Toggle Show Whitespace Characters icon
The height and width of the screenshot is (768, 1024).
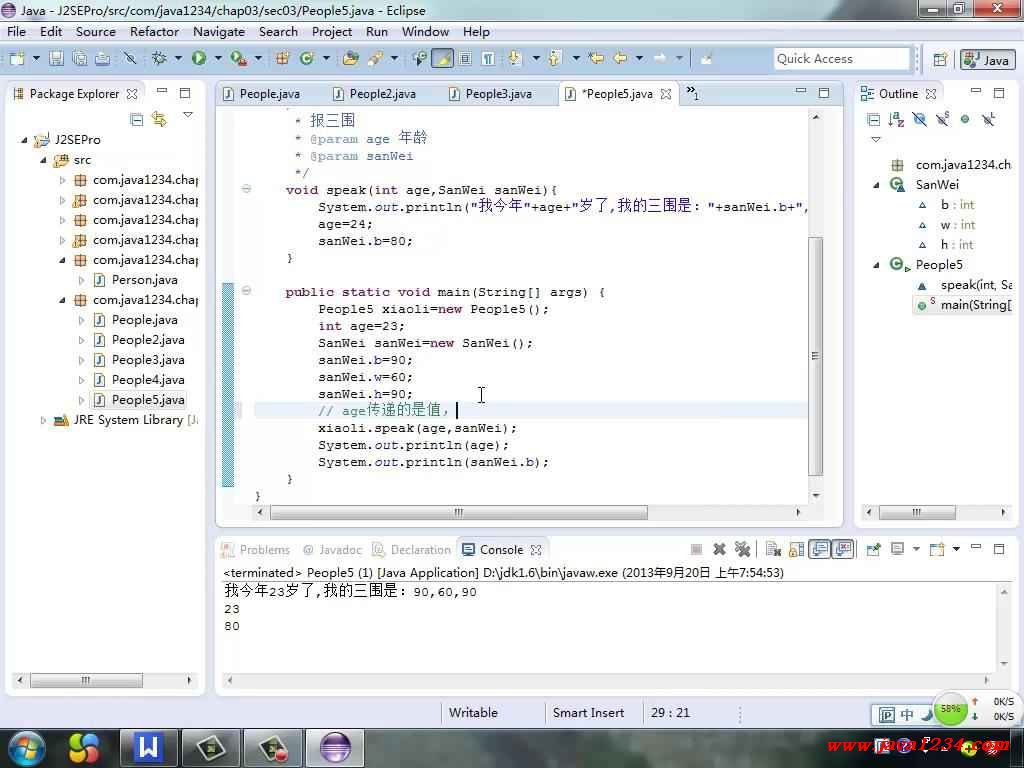click(x=488, y=59)
